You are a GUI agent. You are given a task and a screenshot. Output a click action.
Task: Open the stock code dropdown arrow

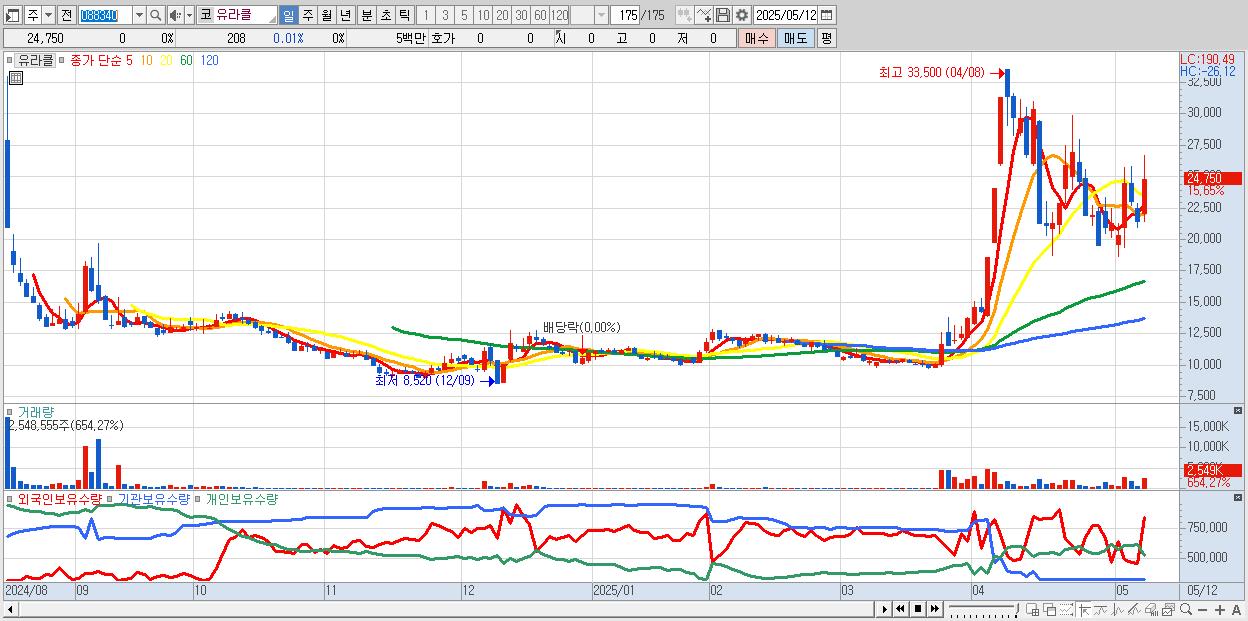pos(139,15)
